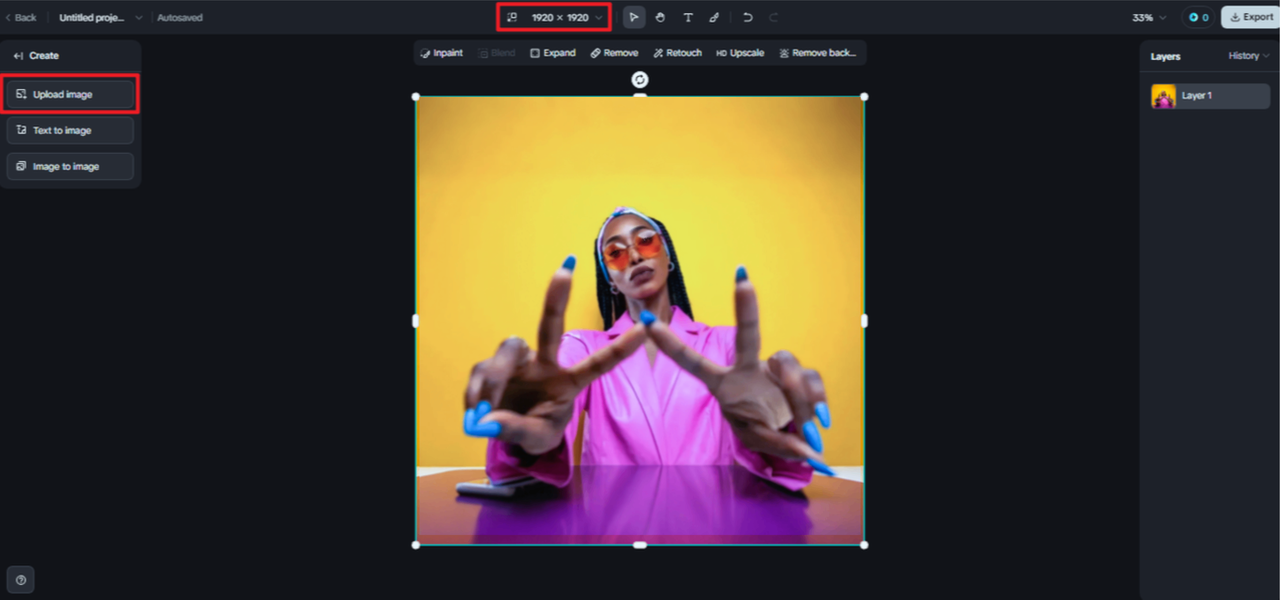1280x600 pixels.
Task: Open the Inpaint tool
Action: (x=441, y=53)
